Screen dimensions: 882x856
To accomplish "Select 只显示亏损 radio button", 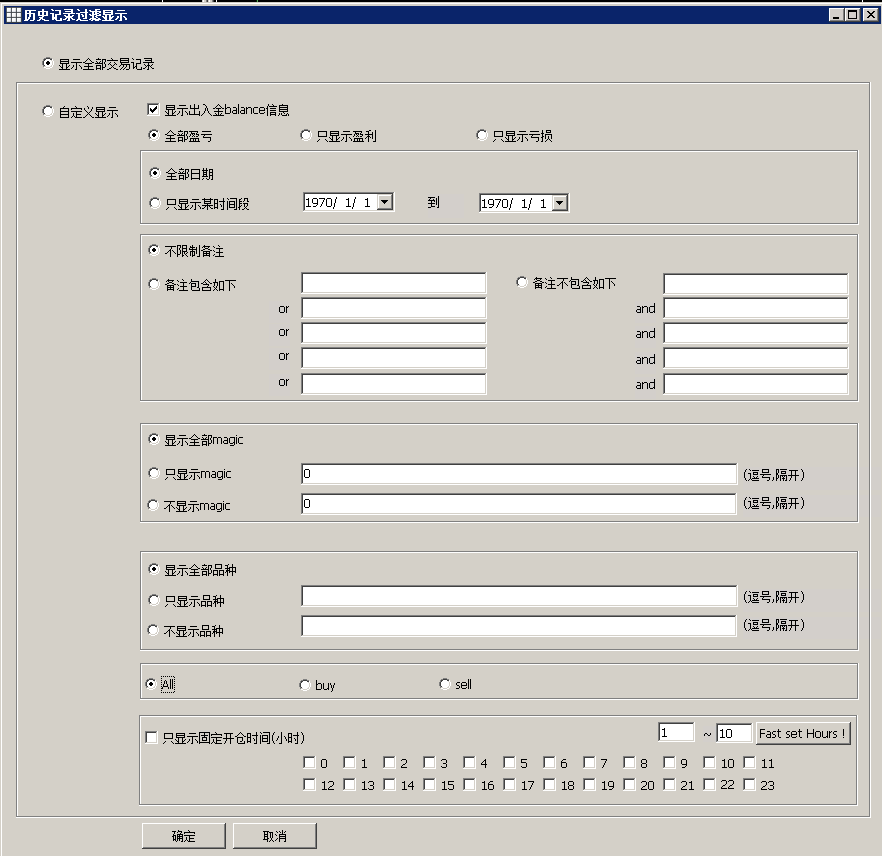I will coord(482,136).
